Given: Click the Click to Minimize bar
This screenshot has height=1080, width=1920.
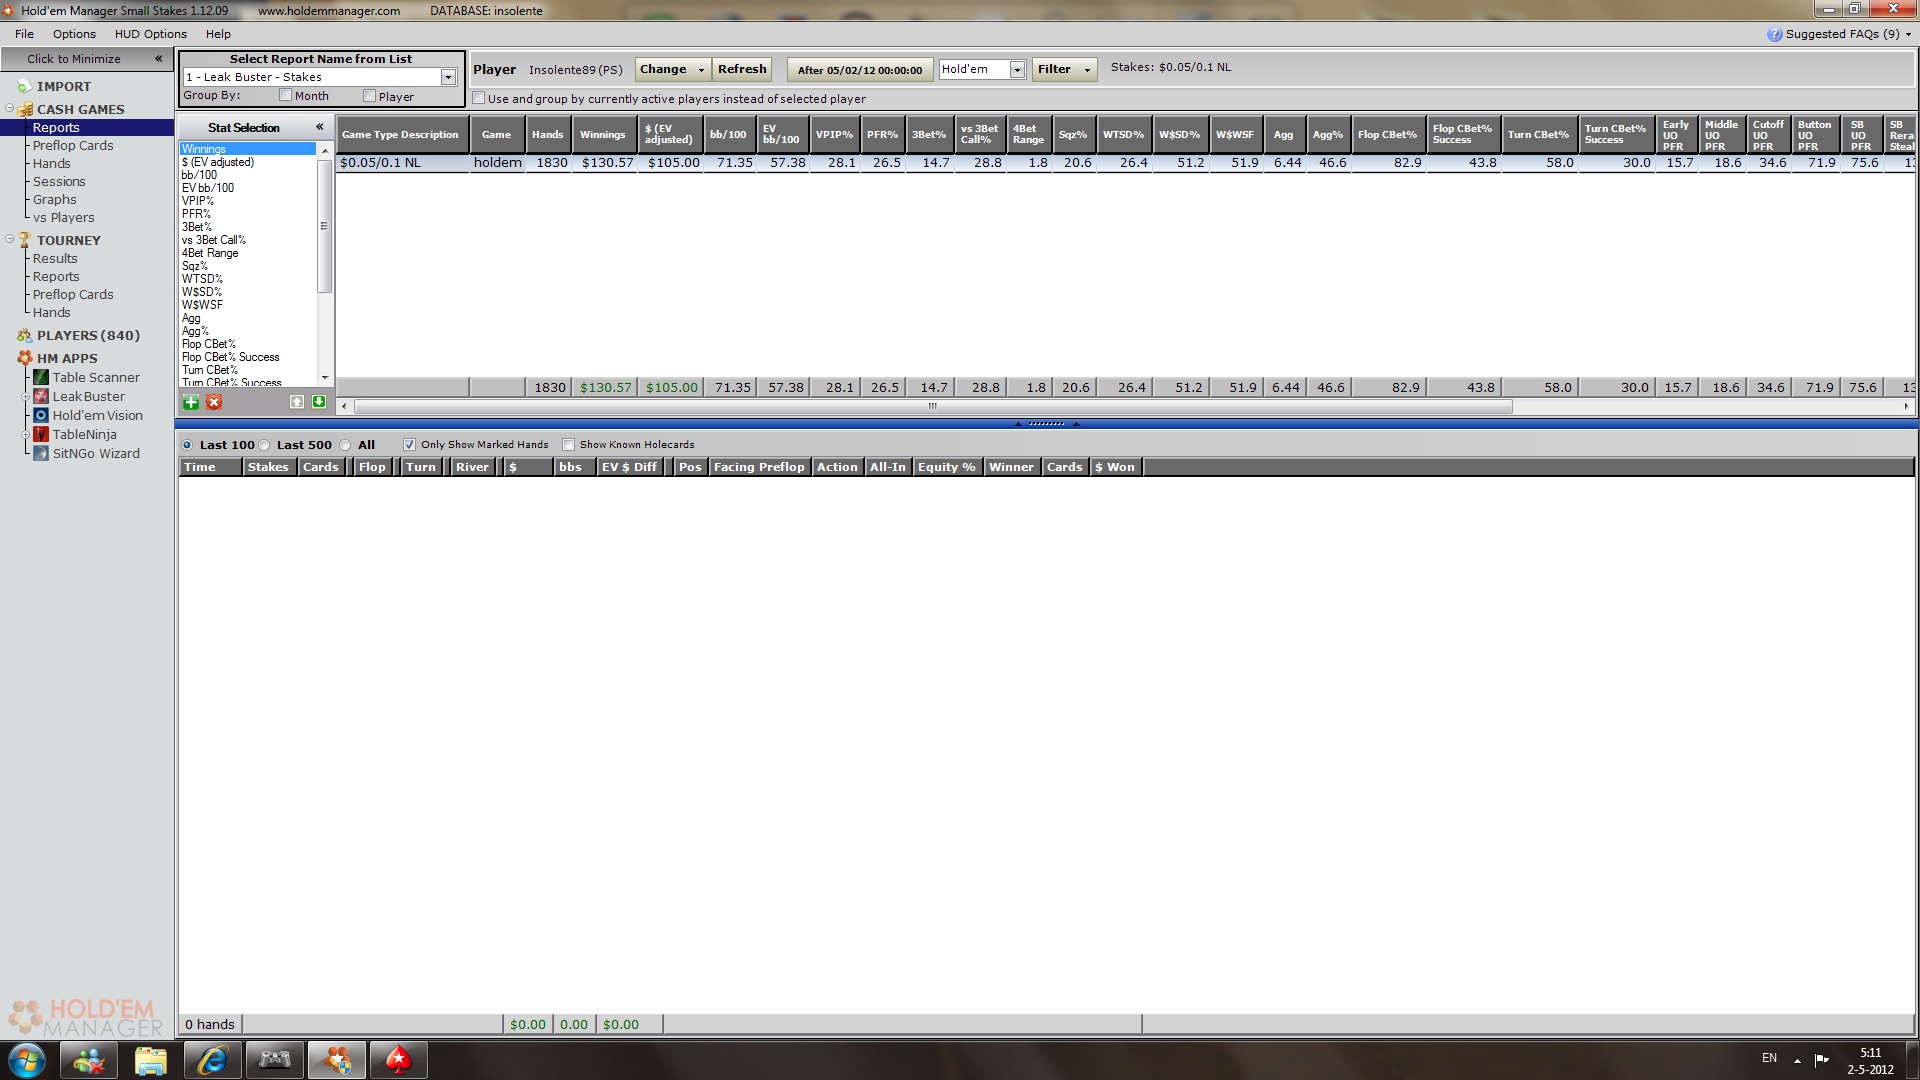Looking at the screenshot, I should 87,59.
